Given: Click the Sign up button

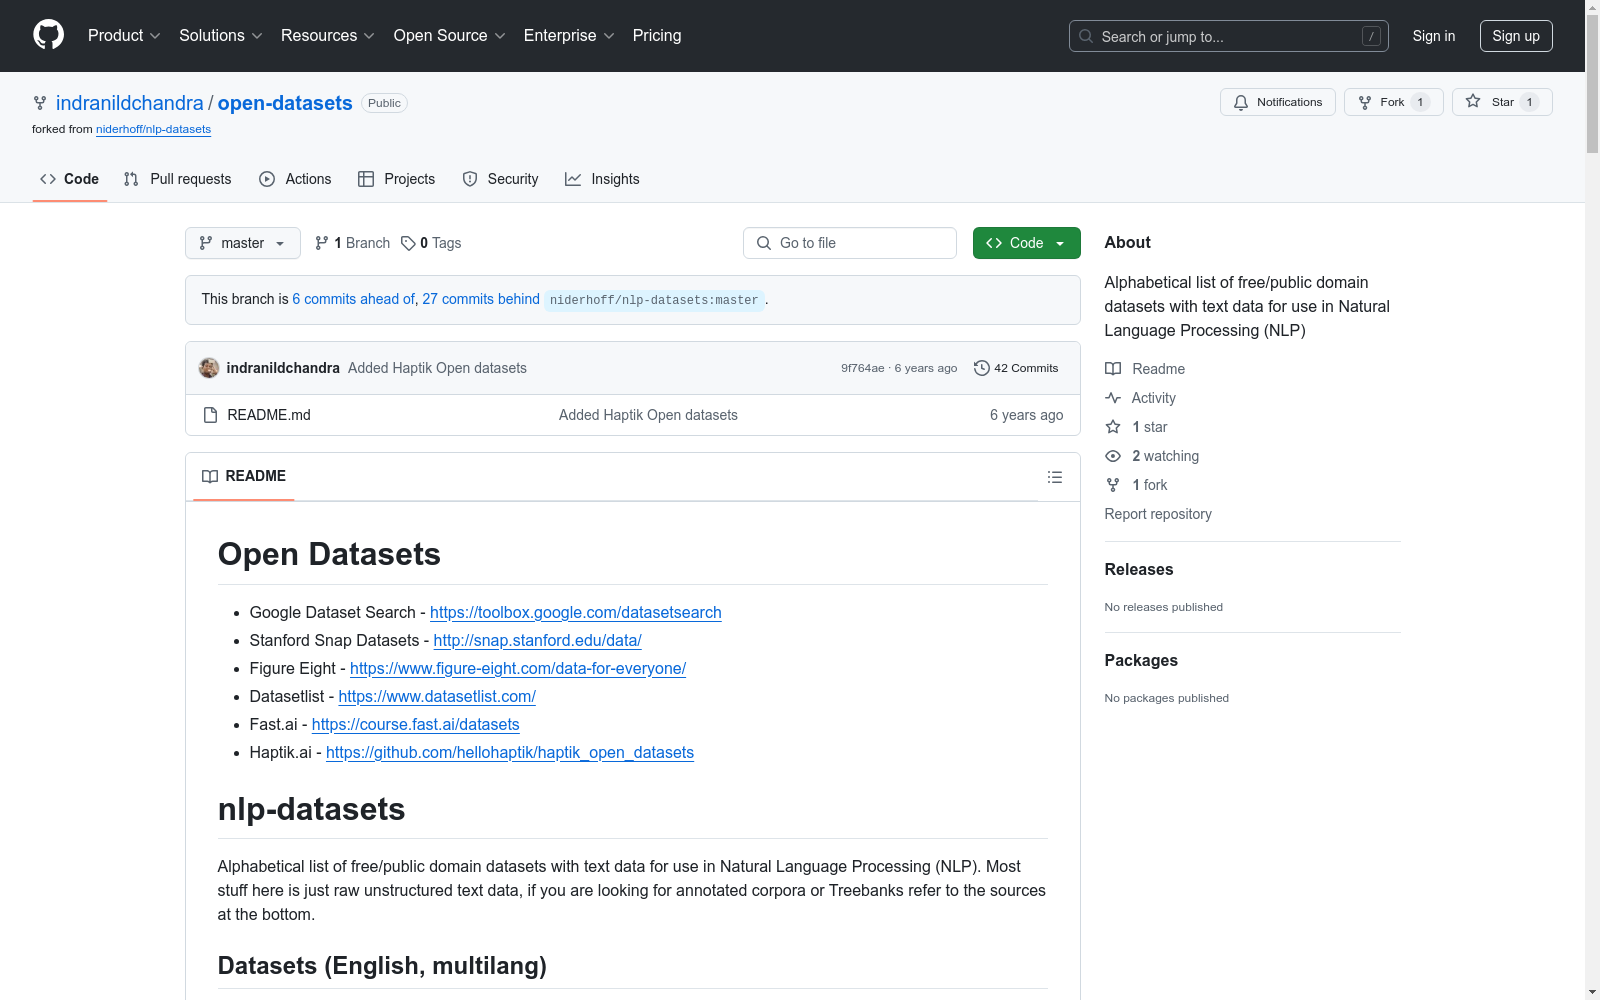Looking at the screenshot, I should coord(1516,36).
